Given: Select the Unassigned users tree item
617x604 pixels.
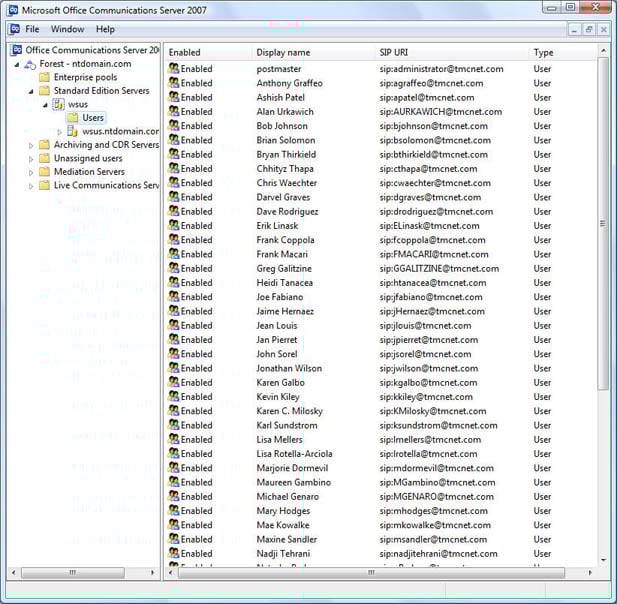Looking at the screenshot, I should point(88,158).
